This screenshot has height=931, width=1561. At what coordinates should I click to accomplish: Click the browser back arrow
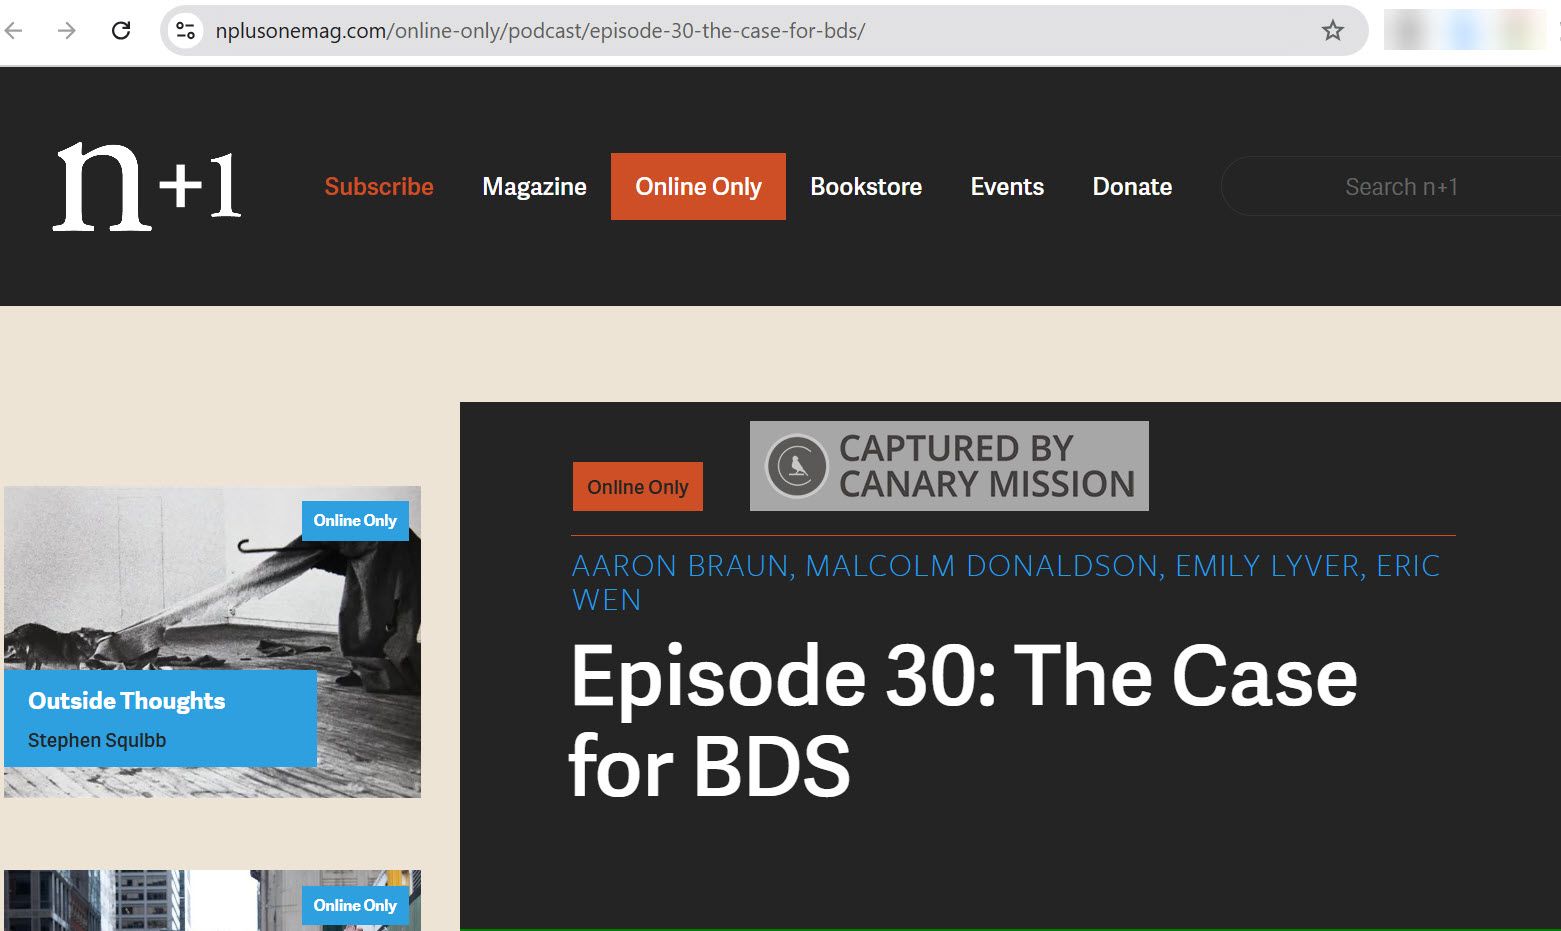(14, 31)
